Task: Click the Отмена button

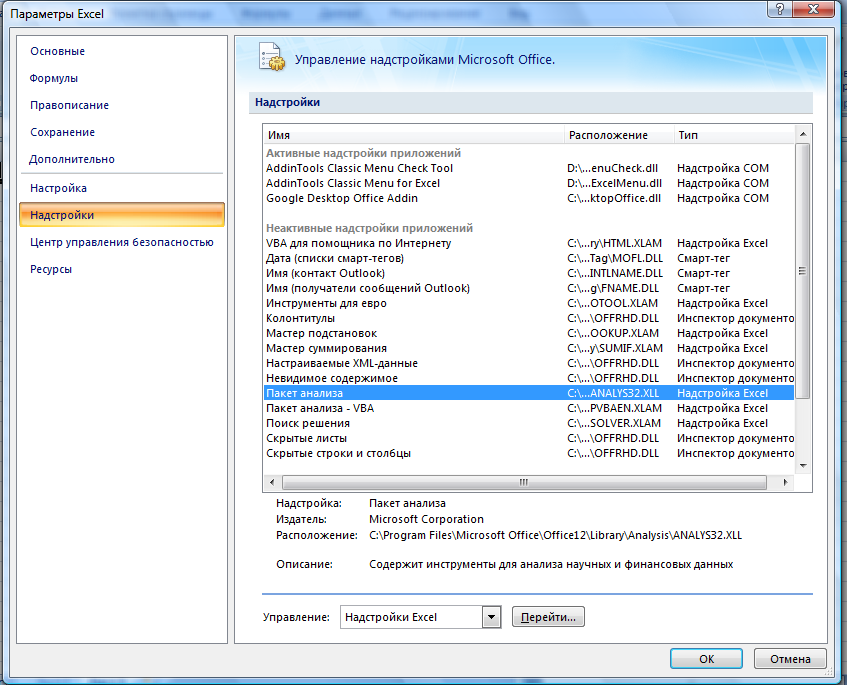Action: tap(790, 659)
